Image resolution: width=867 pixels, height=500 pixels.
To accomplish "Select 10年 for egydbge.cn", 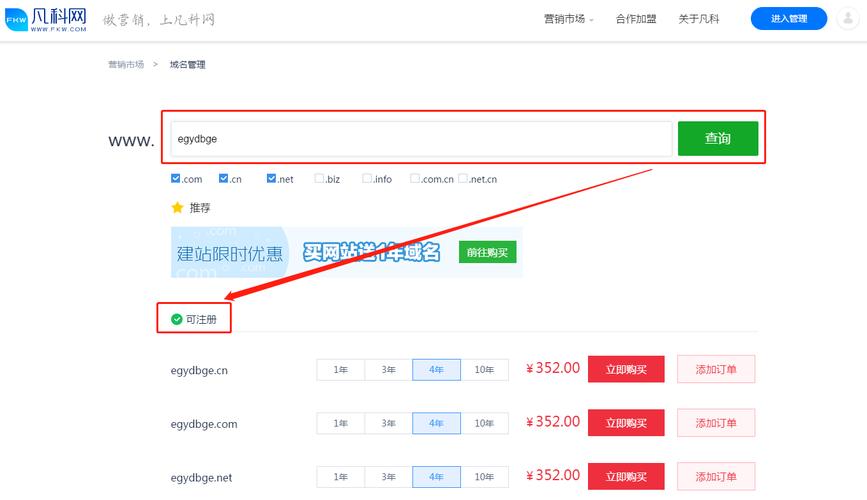I will pyautogui.click(x=484, y=369).
